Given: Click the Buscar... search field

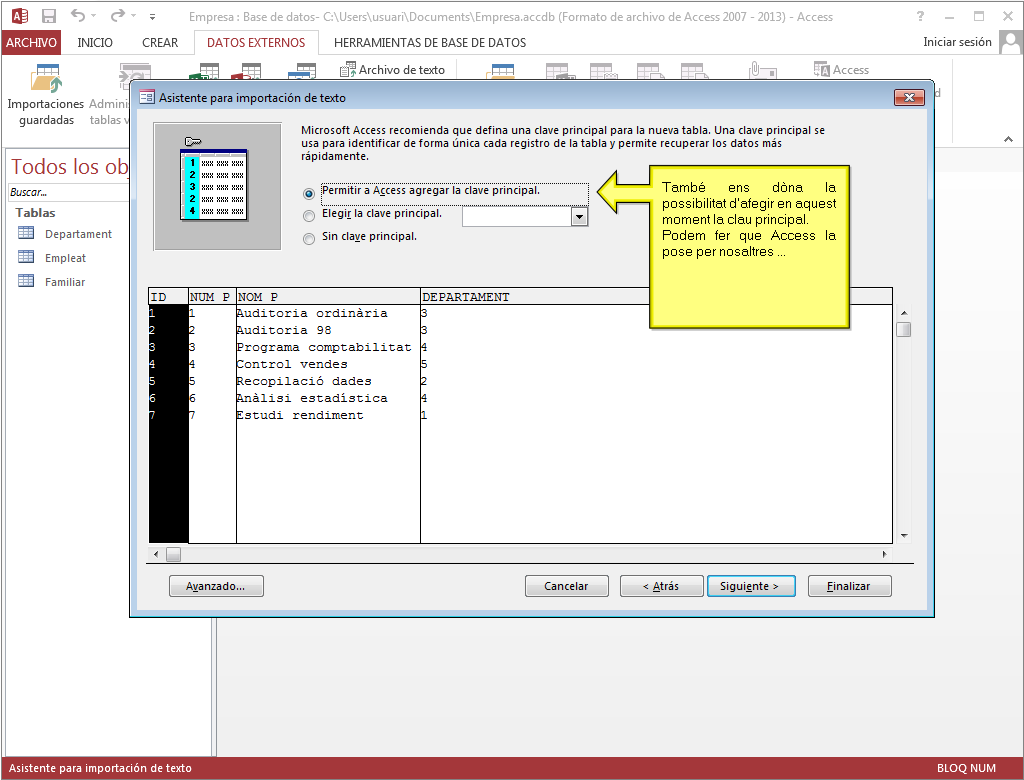Looking at the screenshot, I should (69, 192).
